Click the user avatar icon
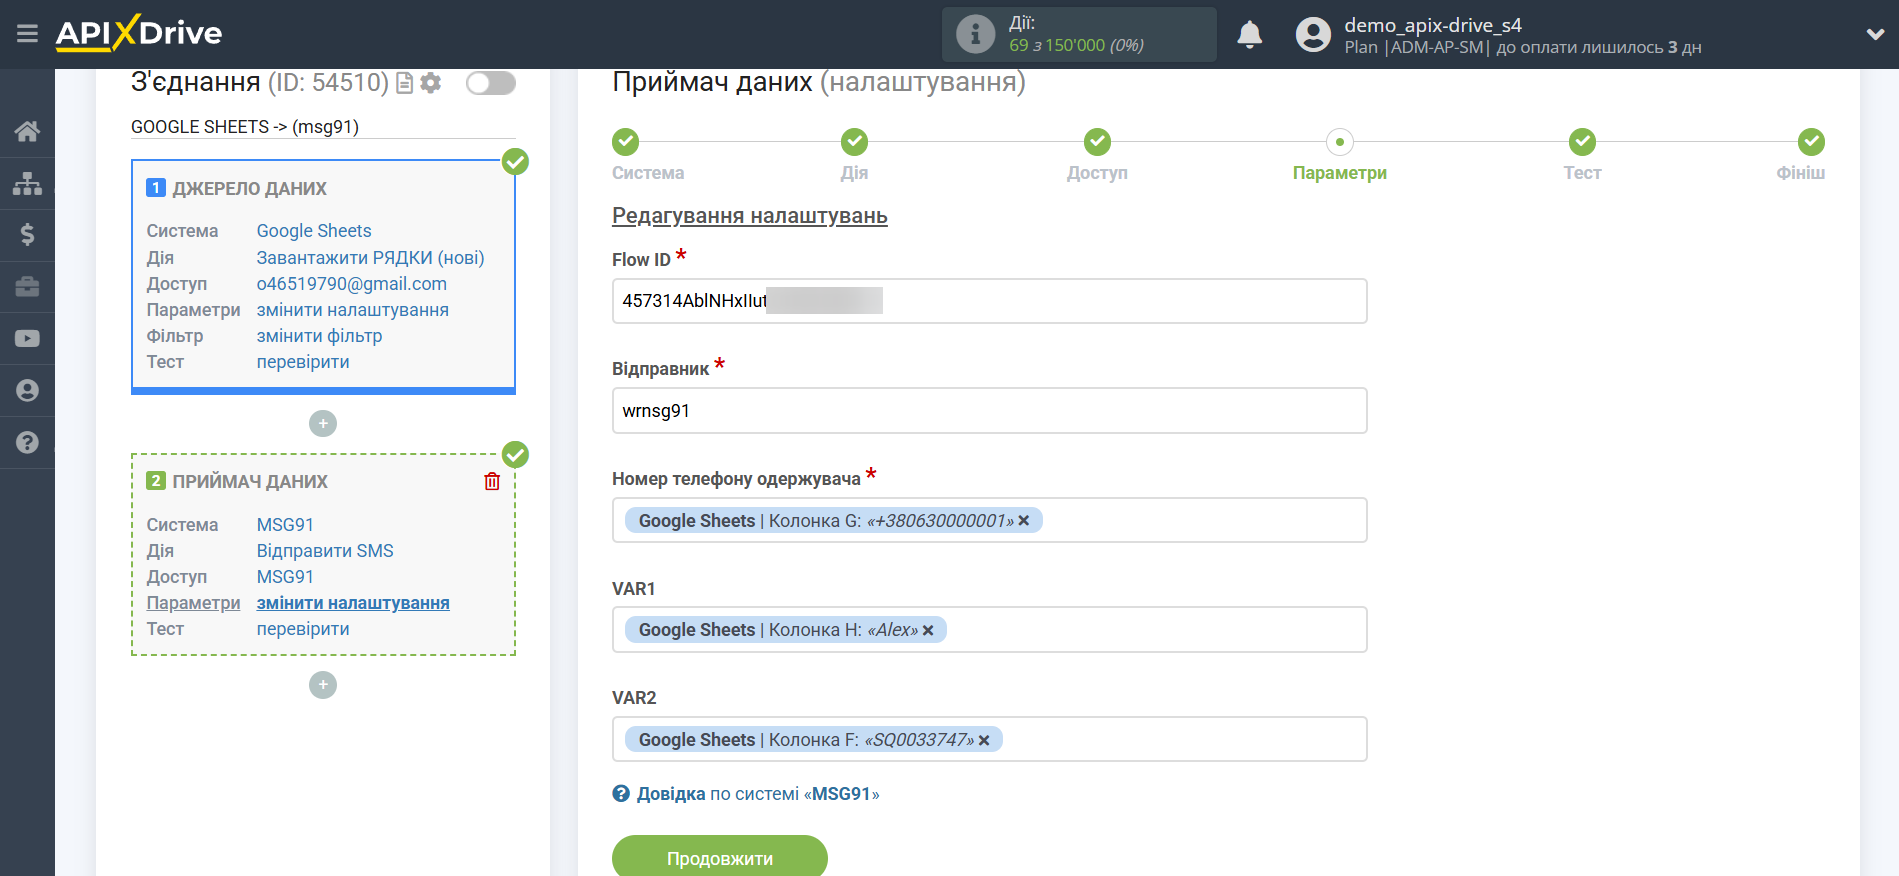 (x=1313, y=35)
